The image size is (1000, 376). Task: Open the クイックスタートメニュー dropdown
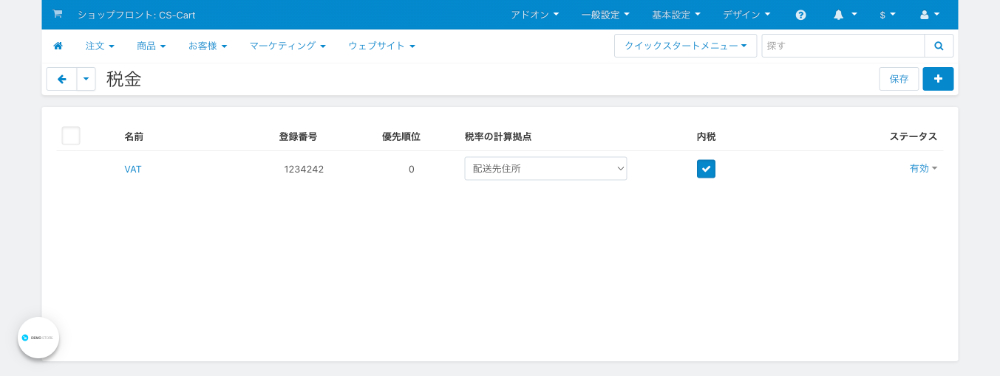tap(686, 46)
